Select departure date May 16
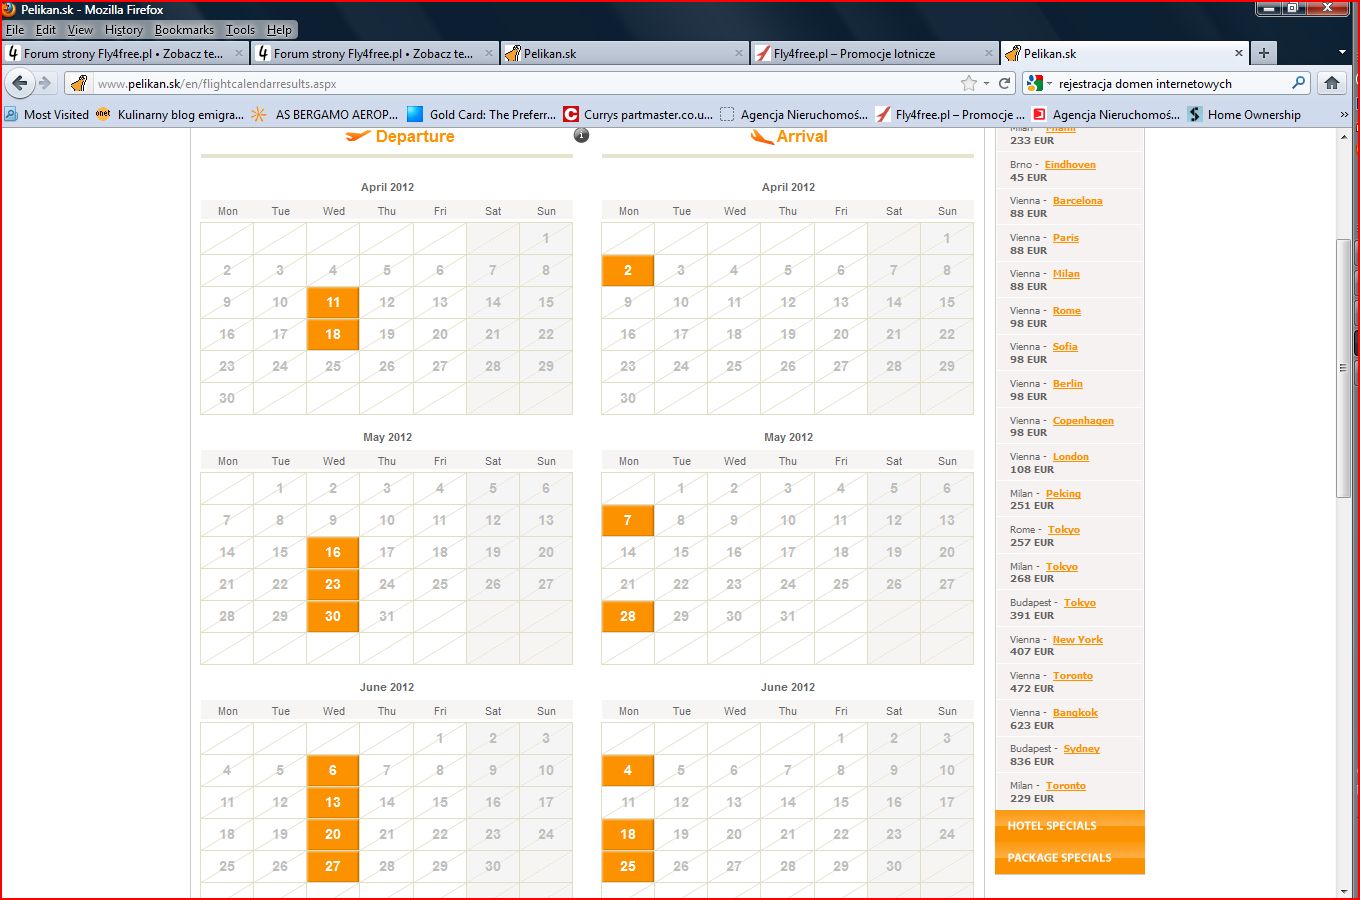 point(333,552)
